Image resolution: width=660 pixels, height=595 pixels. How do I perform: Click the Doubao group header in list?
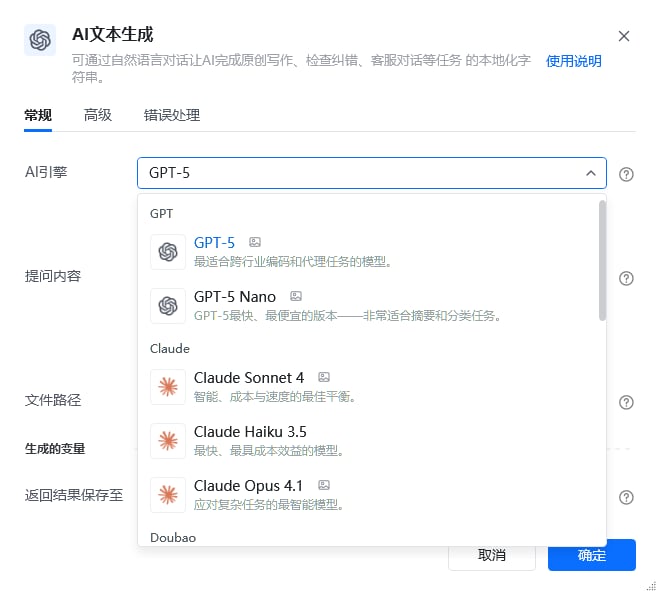[x=173, y=538]
